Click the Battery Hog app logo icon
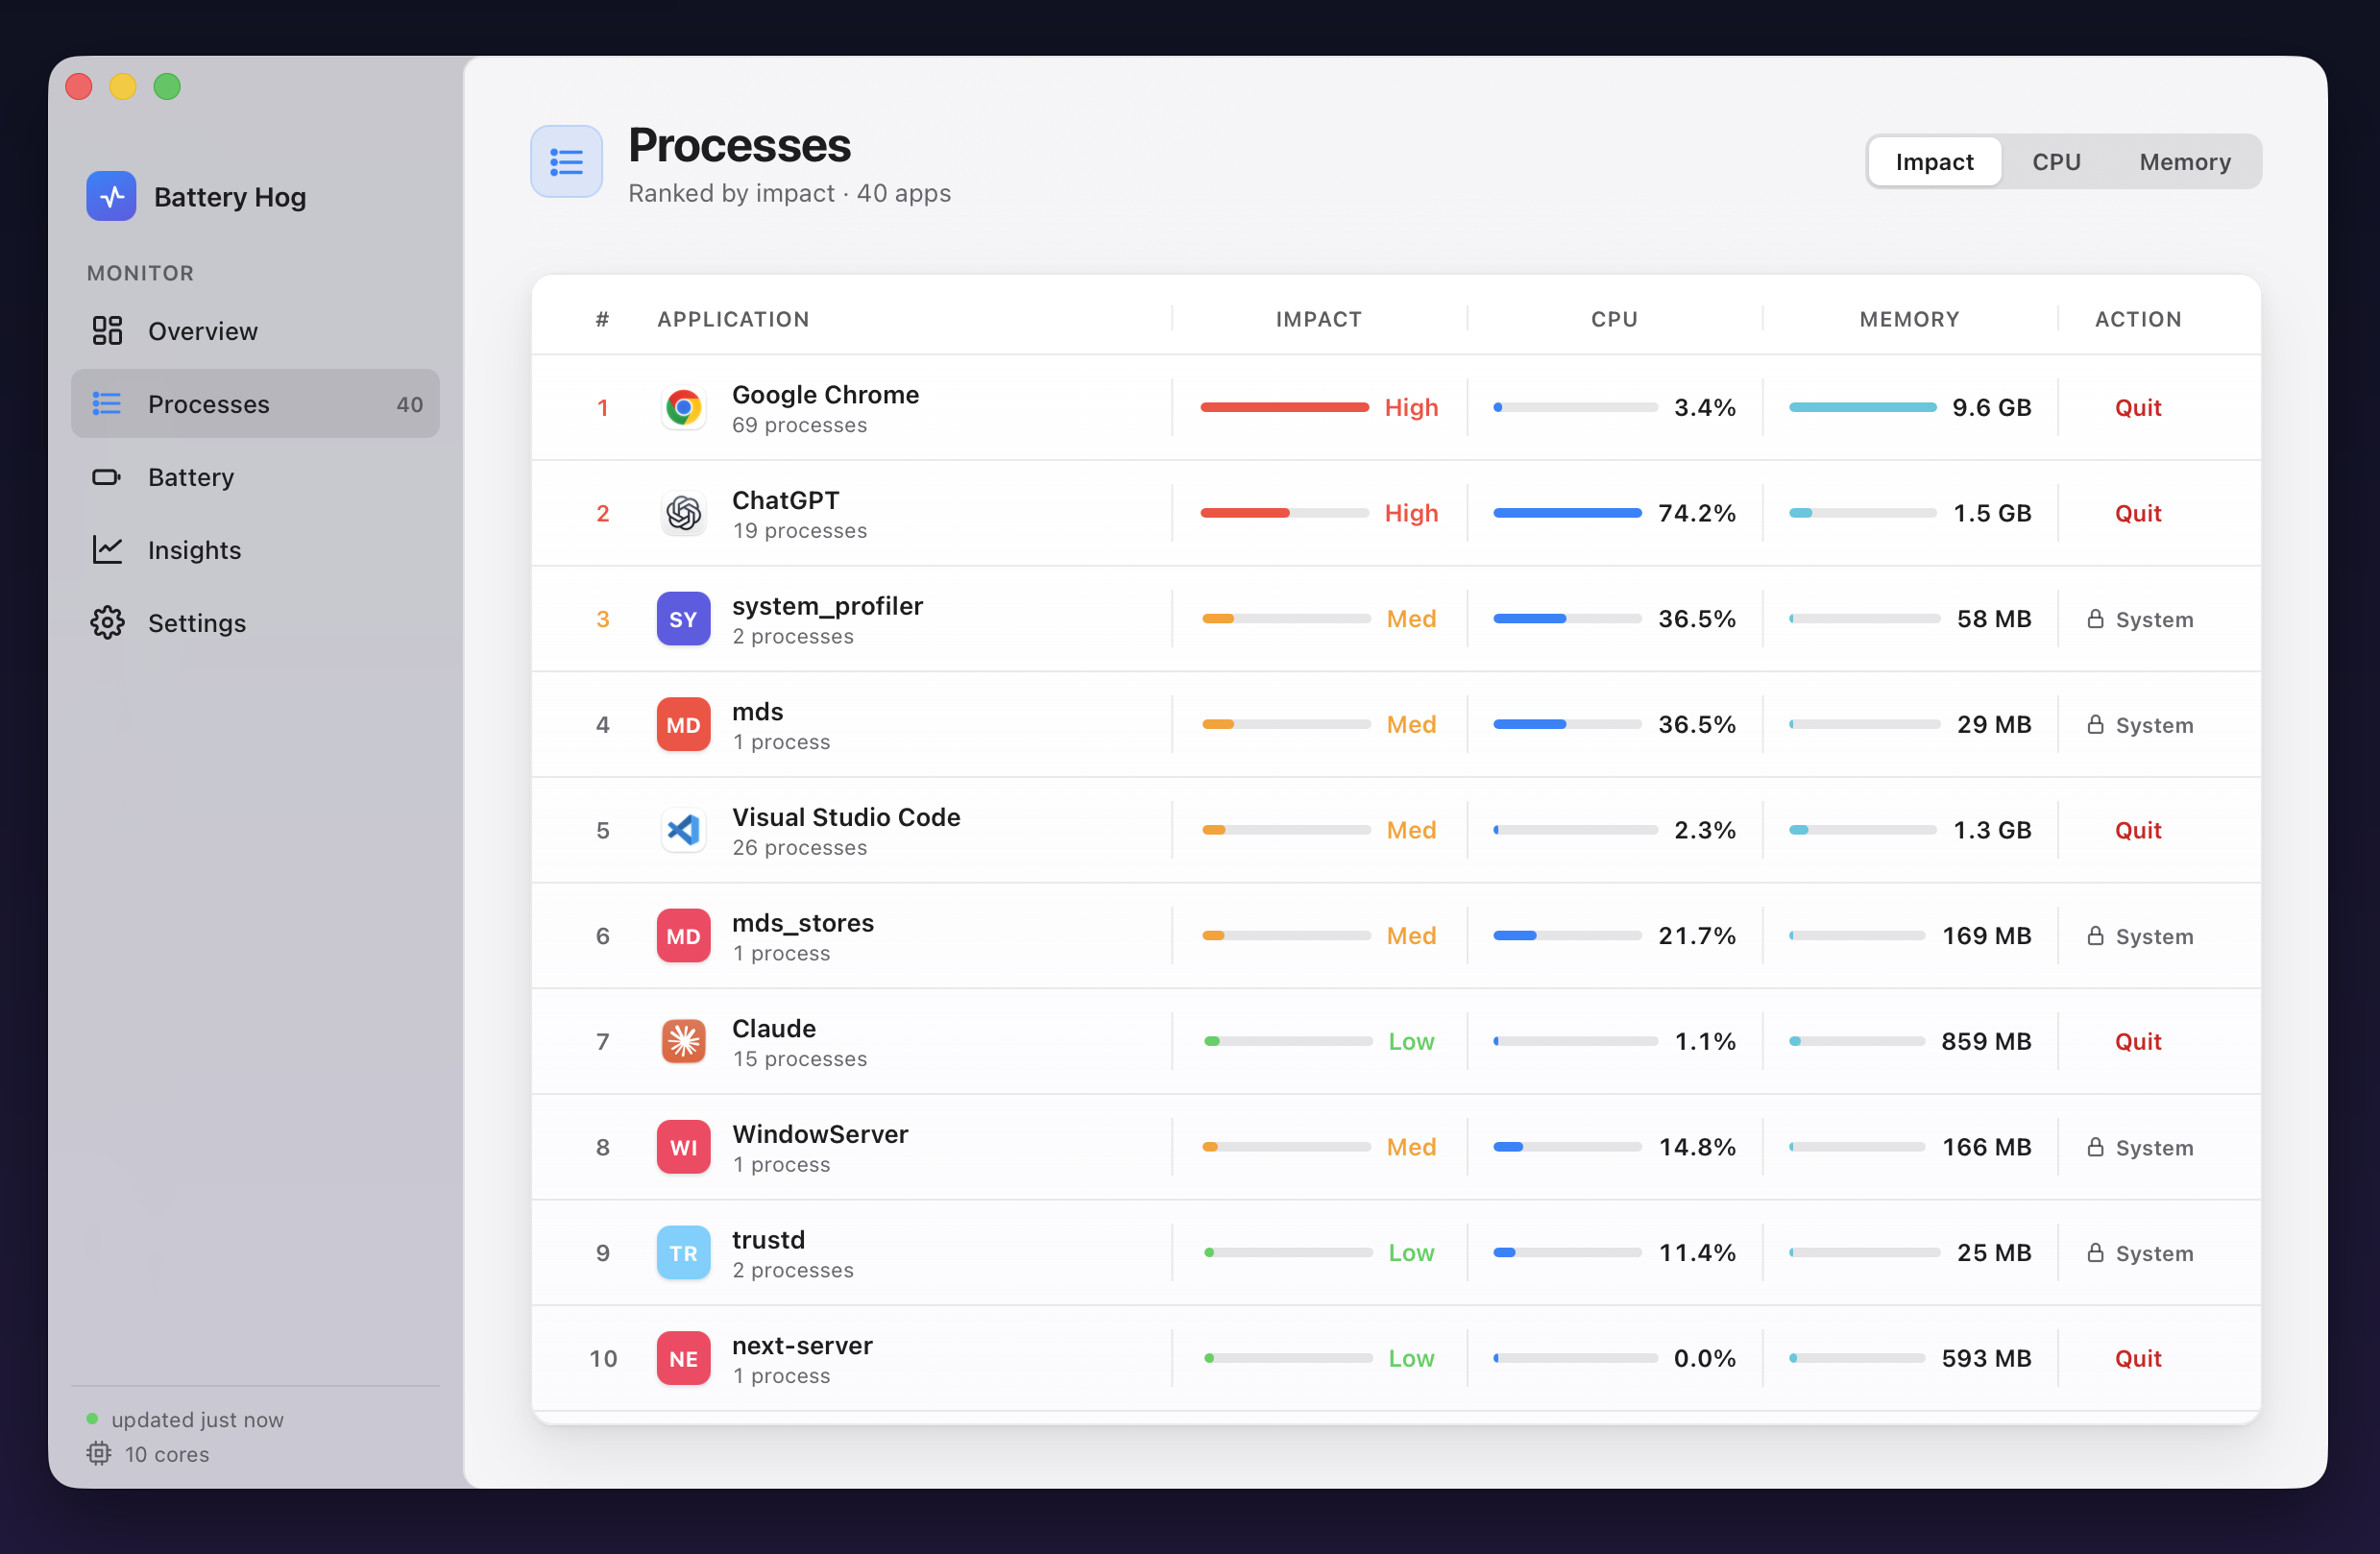The image size is (2380, 1554). click(111, 196)
